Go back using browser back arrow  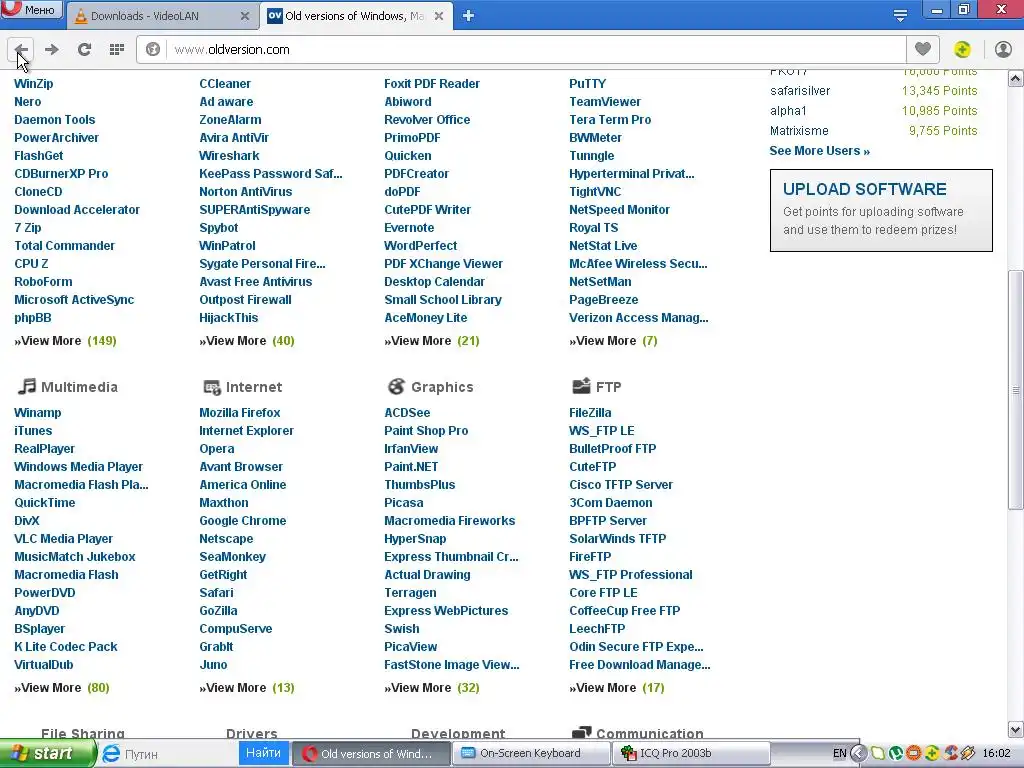click(x=21, y=50)
